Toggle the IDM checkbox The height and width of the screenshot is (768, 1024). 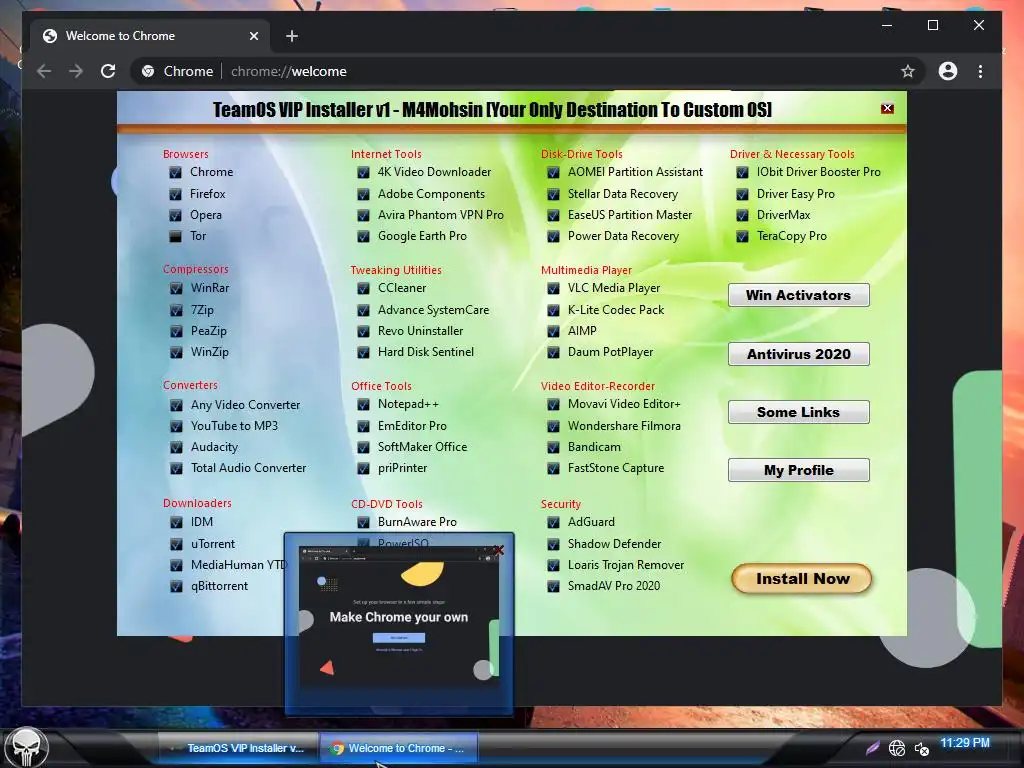pos(176,522)
